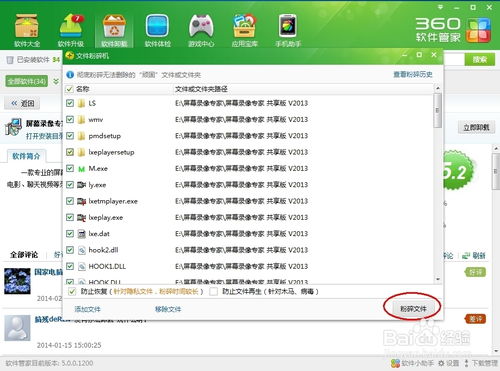Screen dimensions: 500x371
Task: Click the file list scrollbar thumb
Action: coord(438,110)
